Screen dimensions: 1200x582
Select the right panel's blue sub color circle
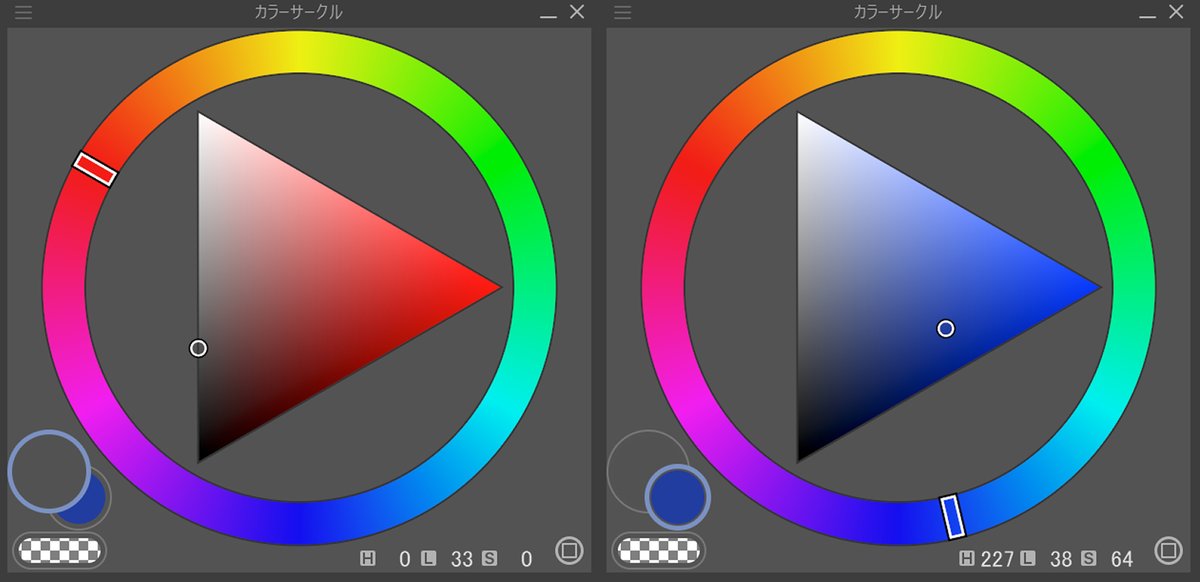point(678,497)
